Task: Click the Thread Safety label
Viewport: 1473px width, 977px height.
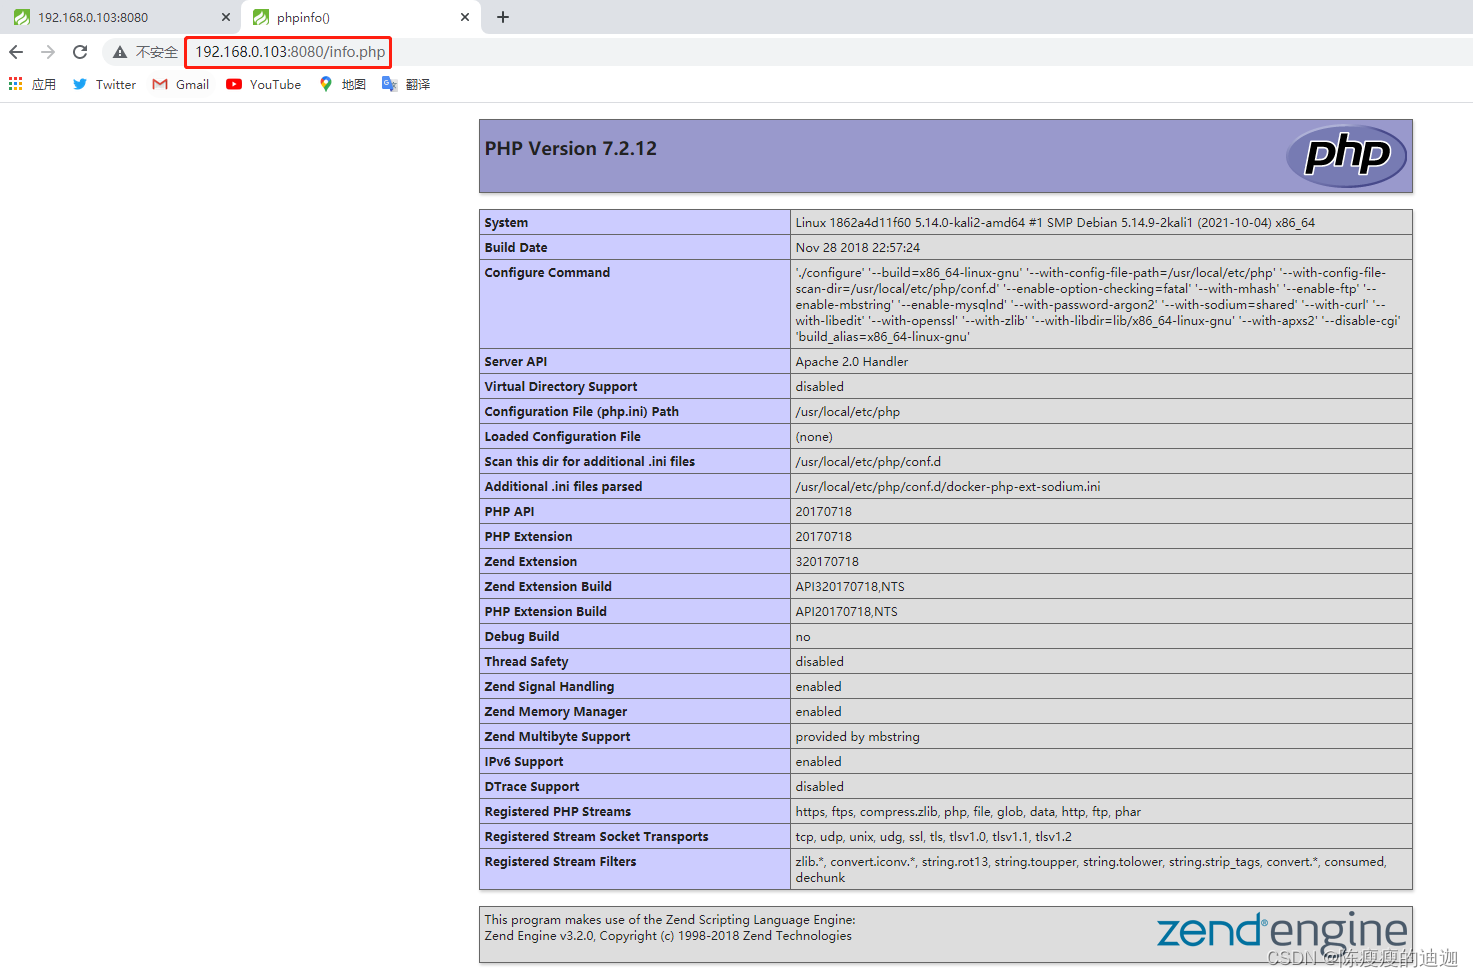Action: pyautogui.click(x=526, y=661)
